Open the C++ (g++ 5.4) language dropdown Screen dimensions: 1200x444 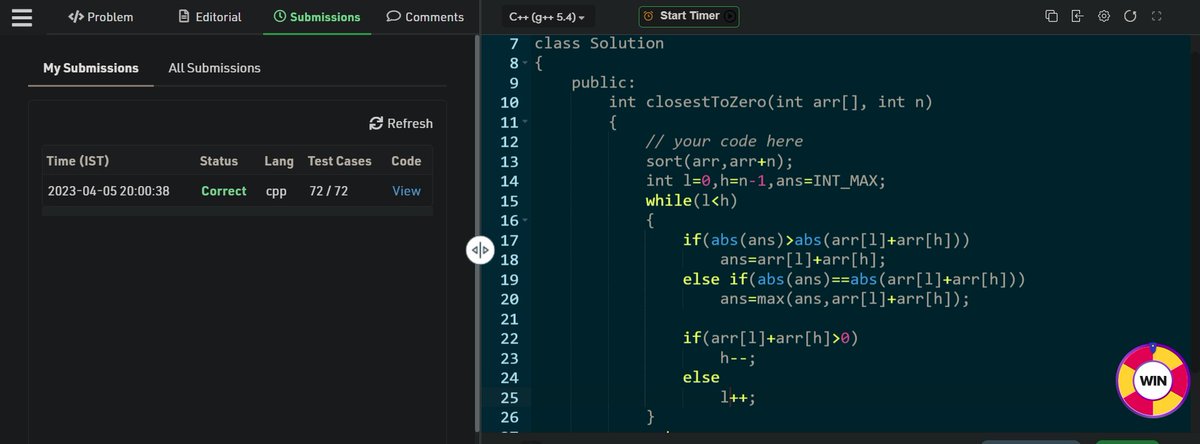tap(547, 17)
